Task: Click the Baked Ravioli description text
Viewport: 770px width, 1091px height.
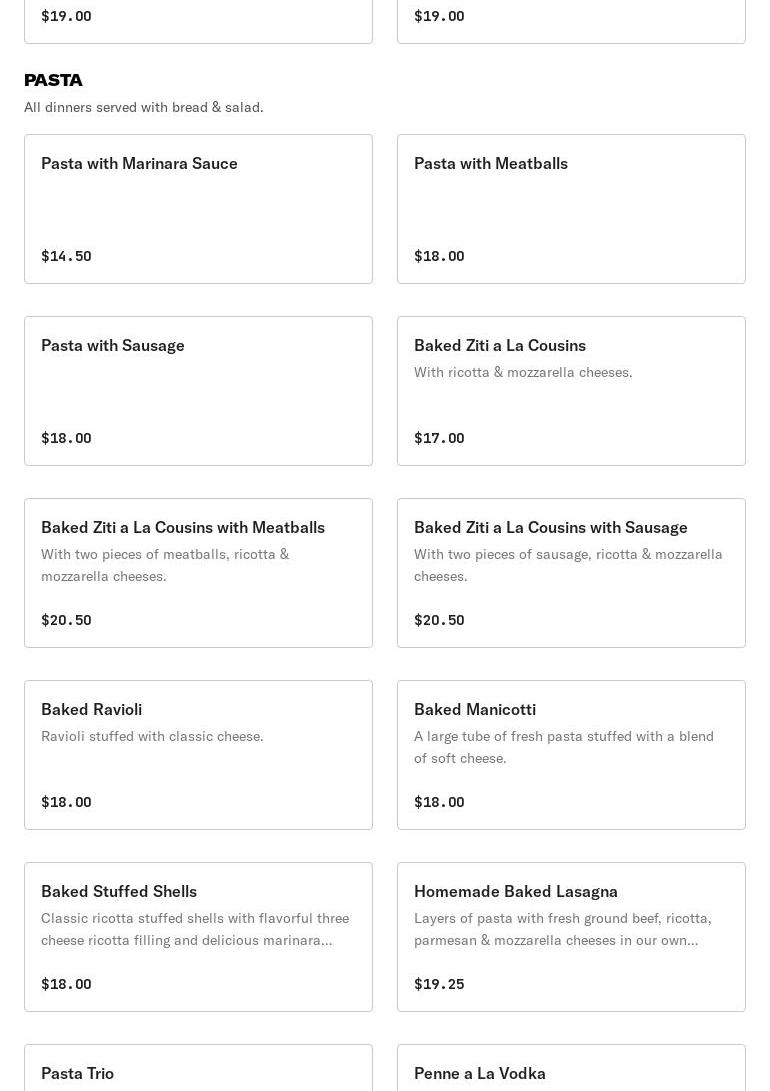Action: click(152, 736)
